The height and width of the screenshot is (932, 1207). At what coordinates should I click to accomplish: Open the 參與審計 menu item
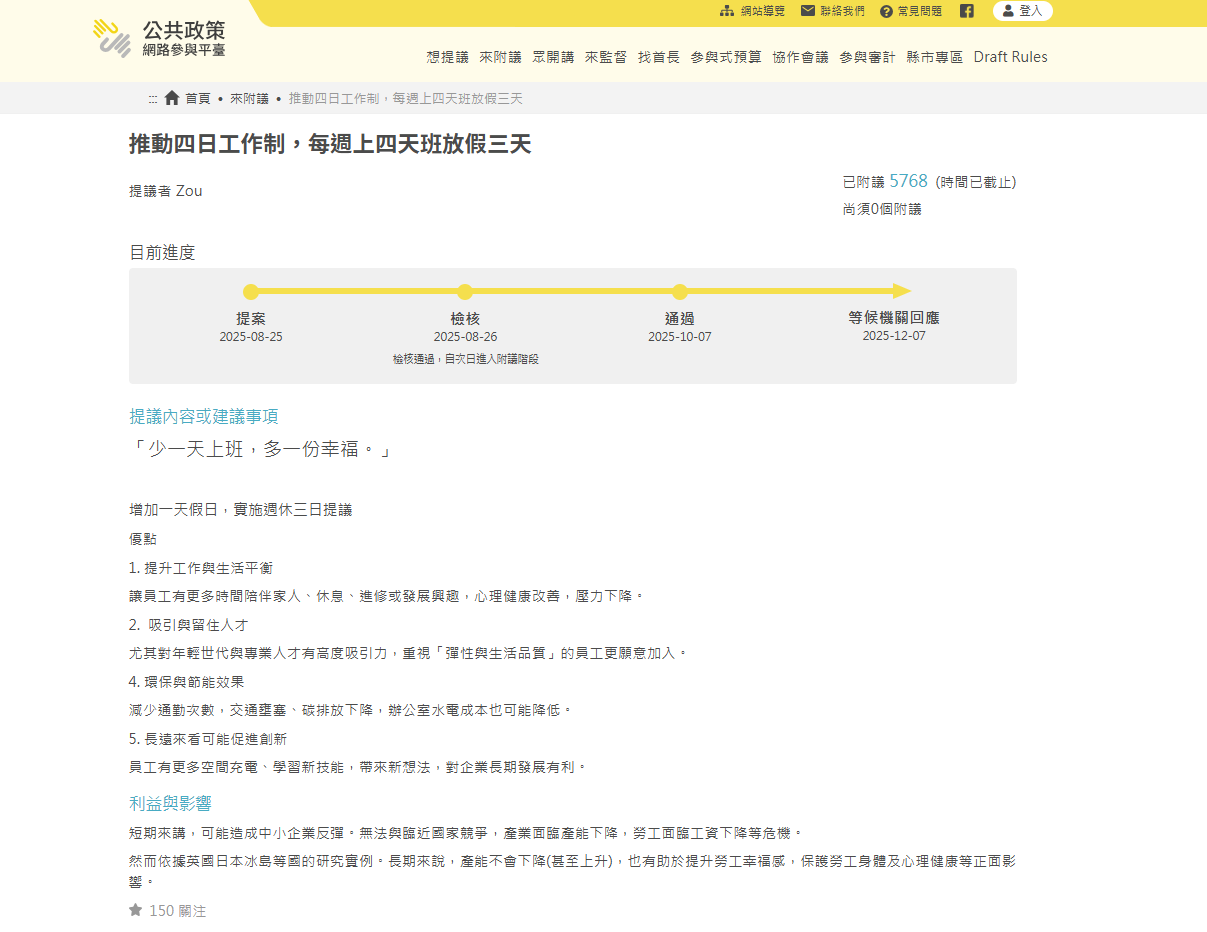tap(868, 57)
